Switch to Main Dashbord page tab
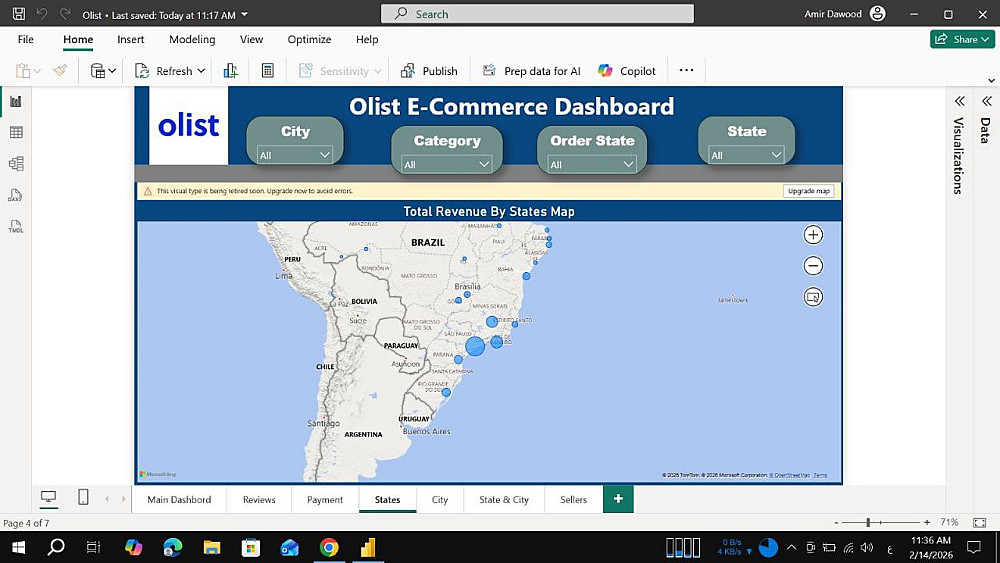 [x=179, y=499]
